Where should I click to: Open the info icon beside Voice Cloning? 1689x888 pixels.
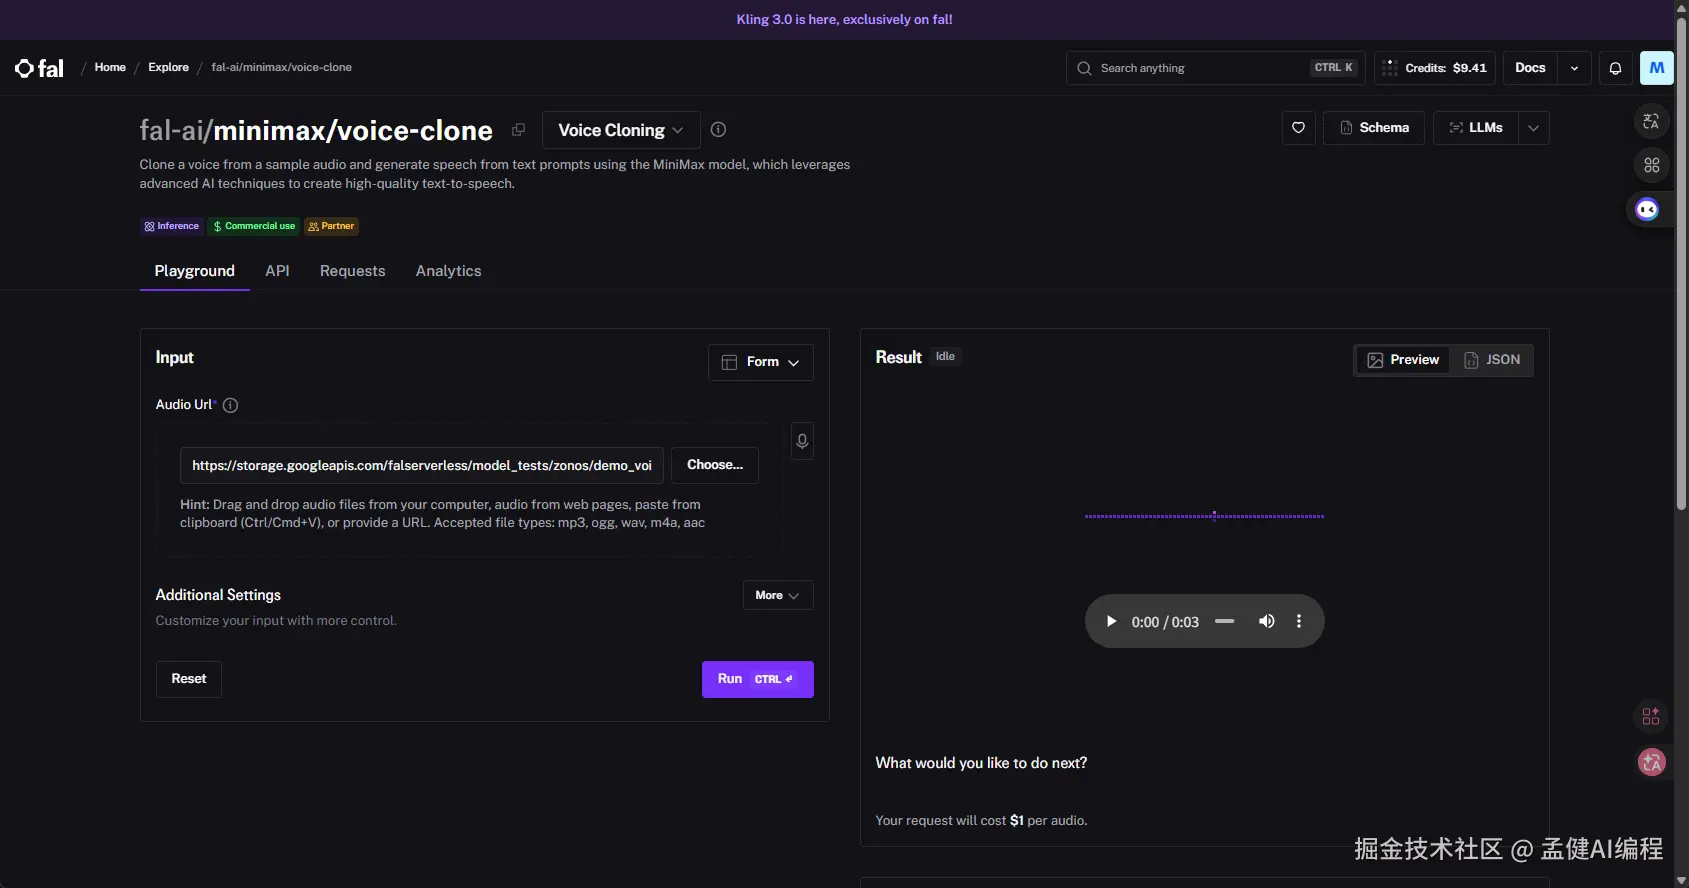[718, 130]
